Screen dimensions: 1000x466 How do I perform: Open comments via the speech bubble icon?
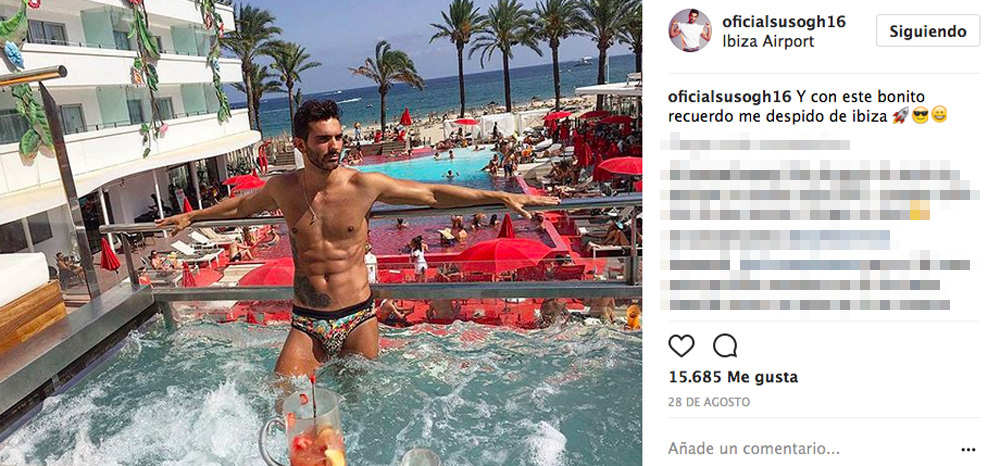pos(725,346)
